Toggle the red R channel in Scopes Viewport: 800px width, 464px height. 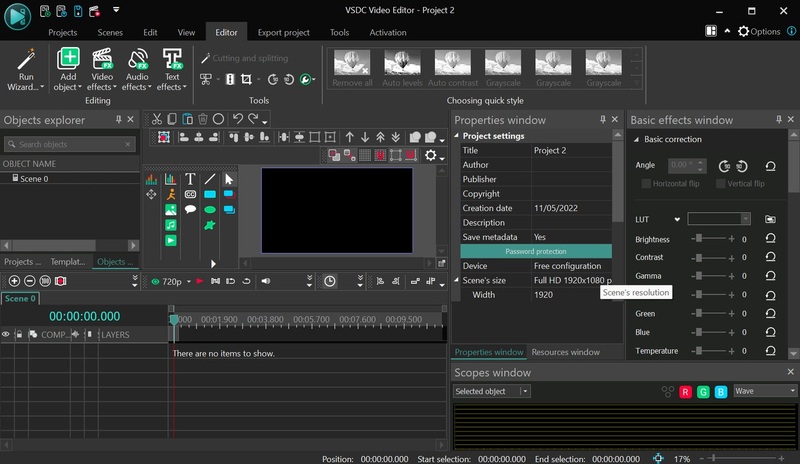[x=687, y=391]
